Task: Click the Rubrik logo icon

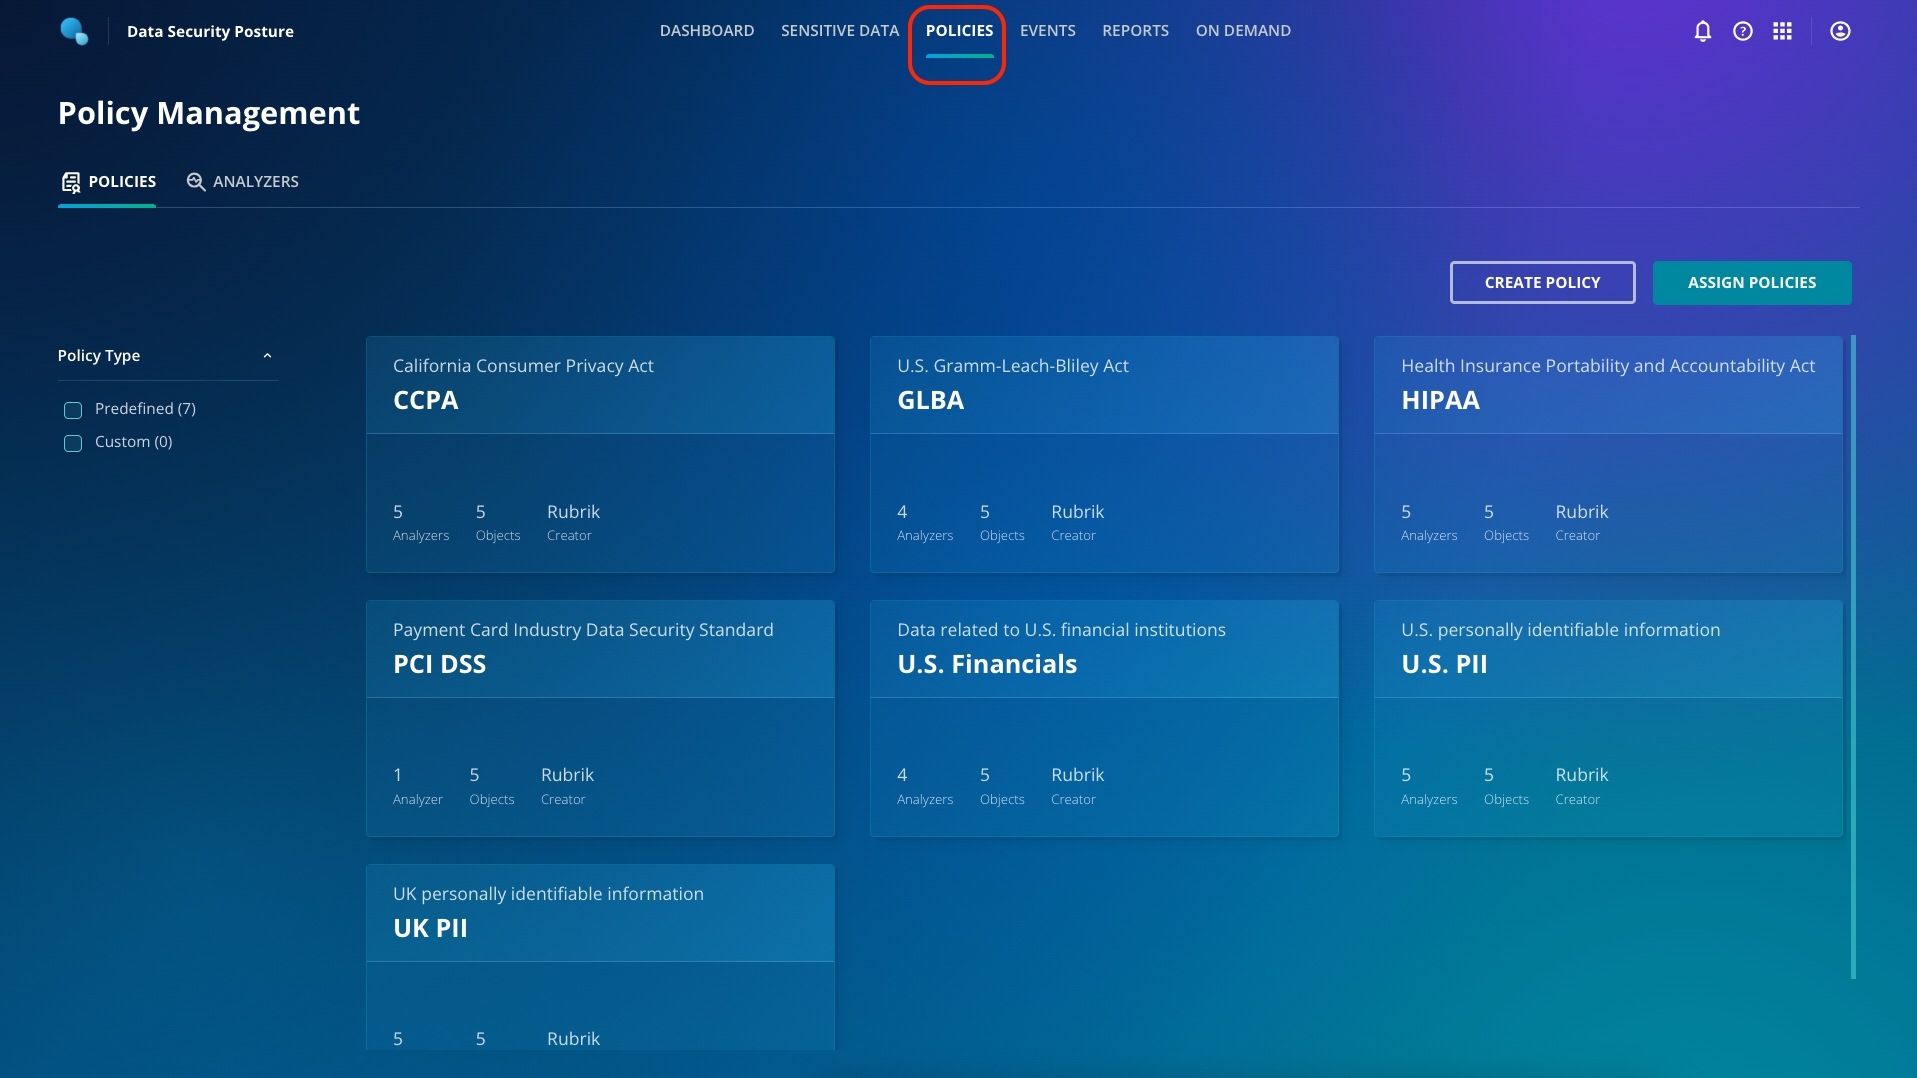Action: tap(74, 31)
